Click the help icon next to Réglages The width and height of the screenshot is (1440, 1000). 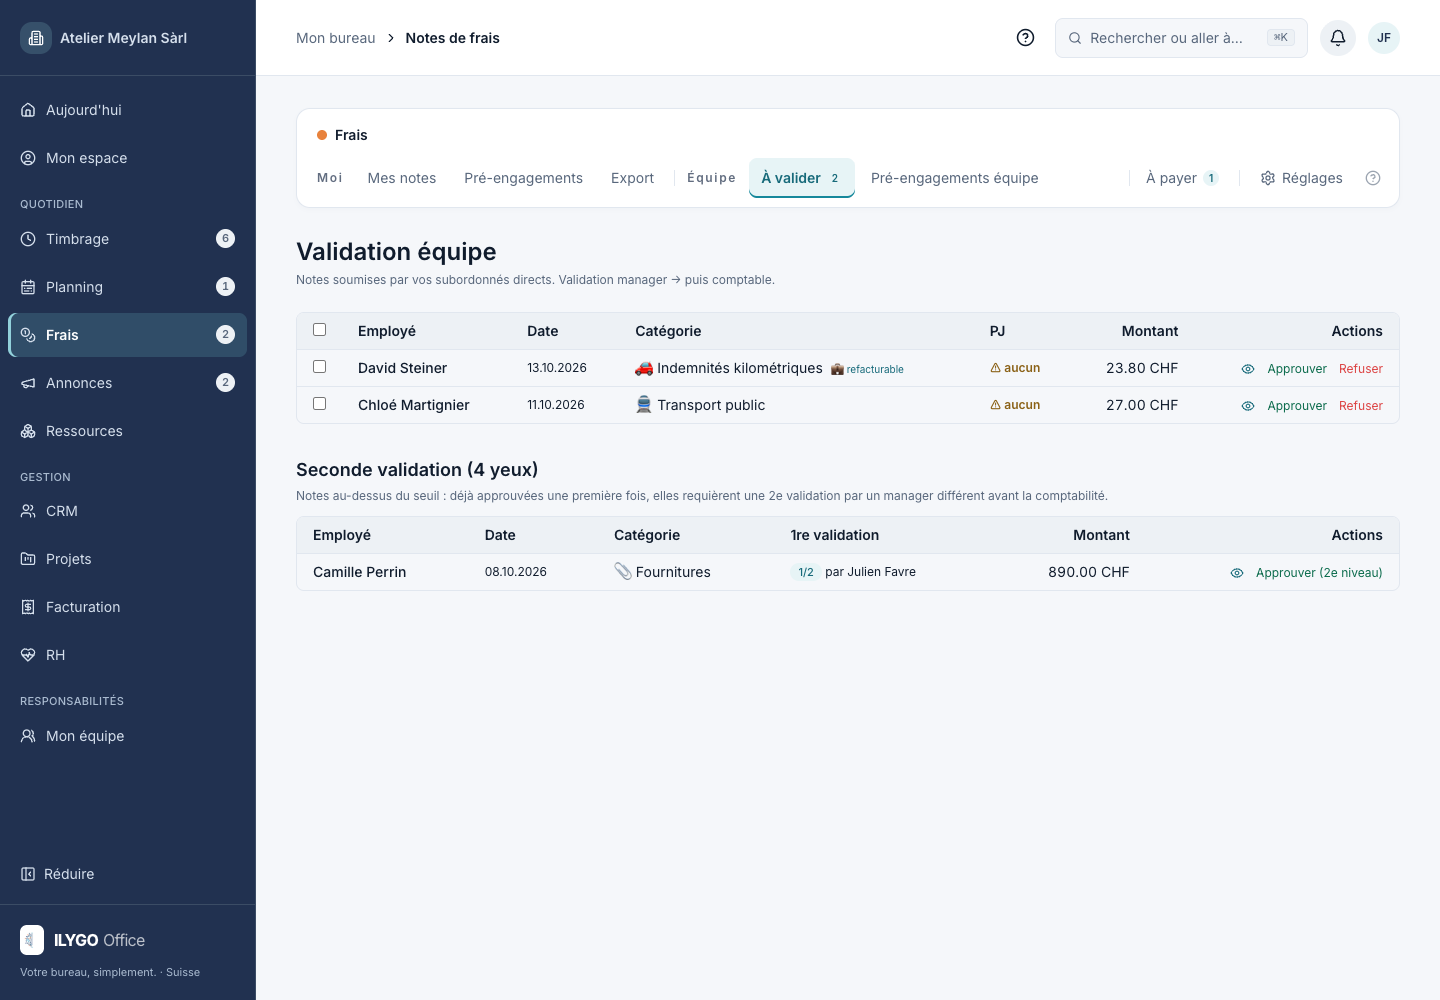point(1373,178)
